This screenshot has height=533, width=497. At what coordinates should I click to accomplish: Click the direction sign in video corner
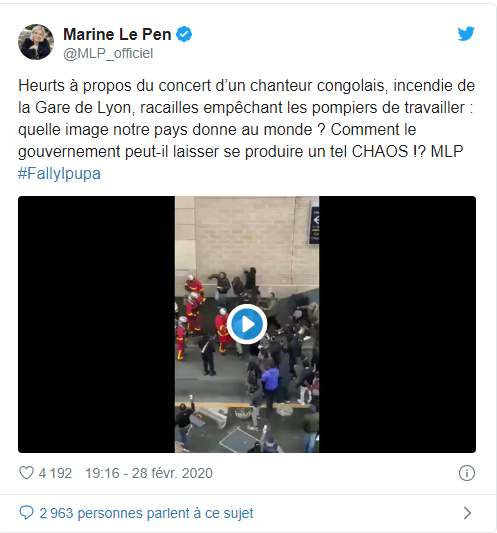pyautogui.click(x=315, y=225)
